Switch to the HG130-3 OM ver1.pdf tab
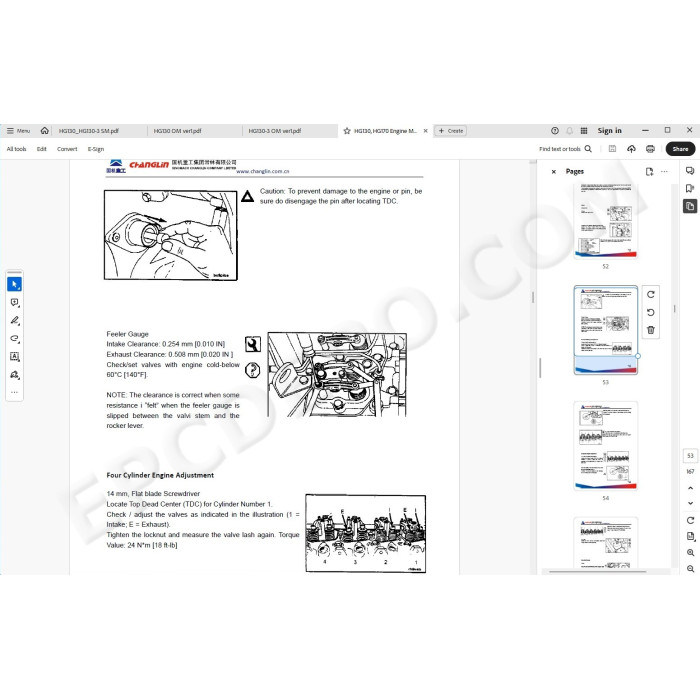 coord(275,131)
